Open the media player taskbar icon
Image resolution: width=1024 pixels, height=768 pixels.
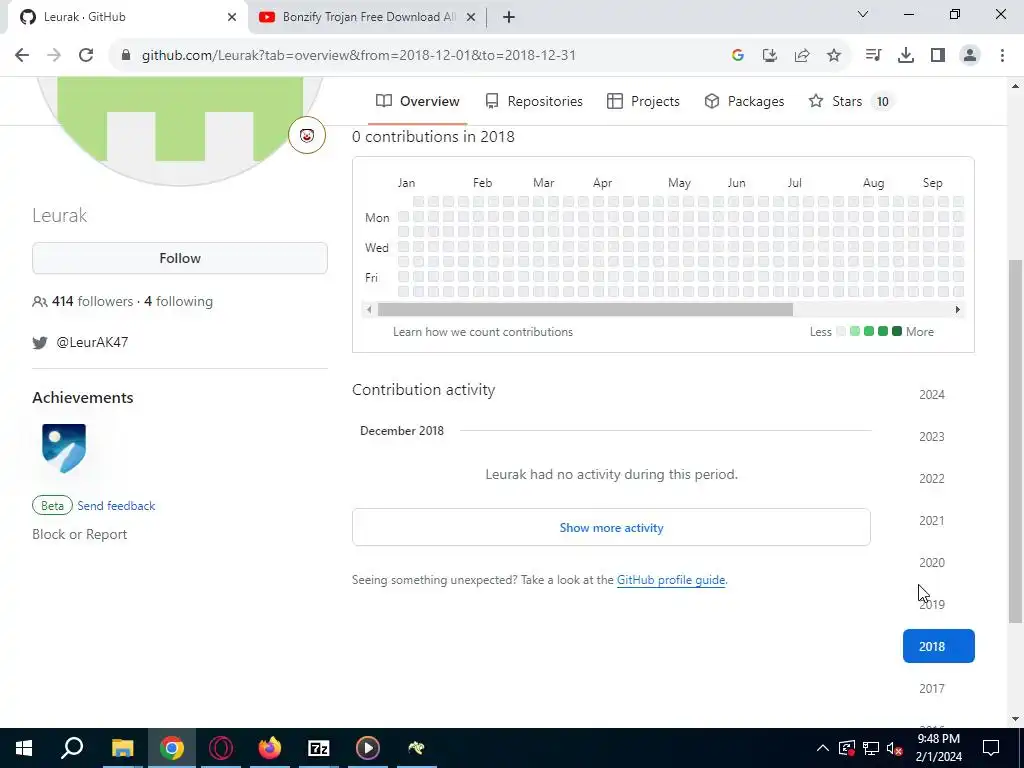(x=368, y=748)
